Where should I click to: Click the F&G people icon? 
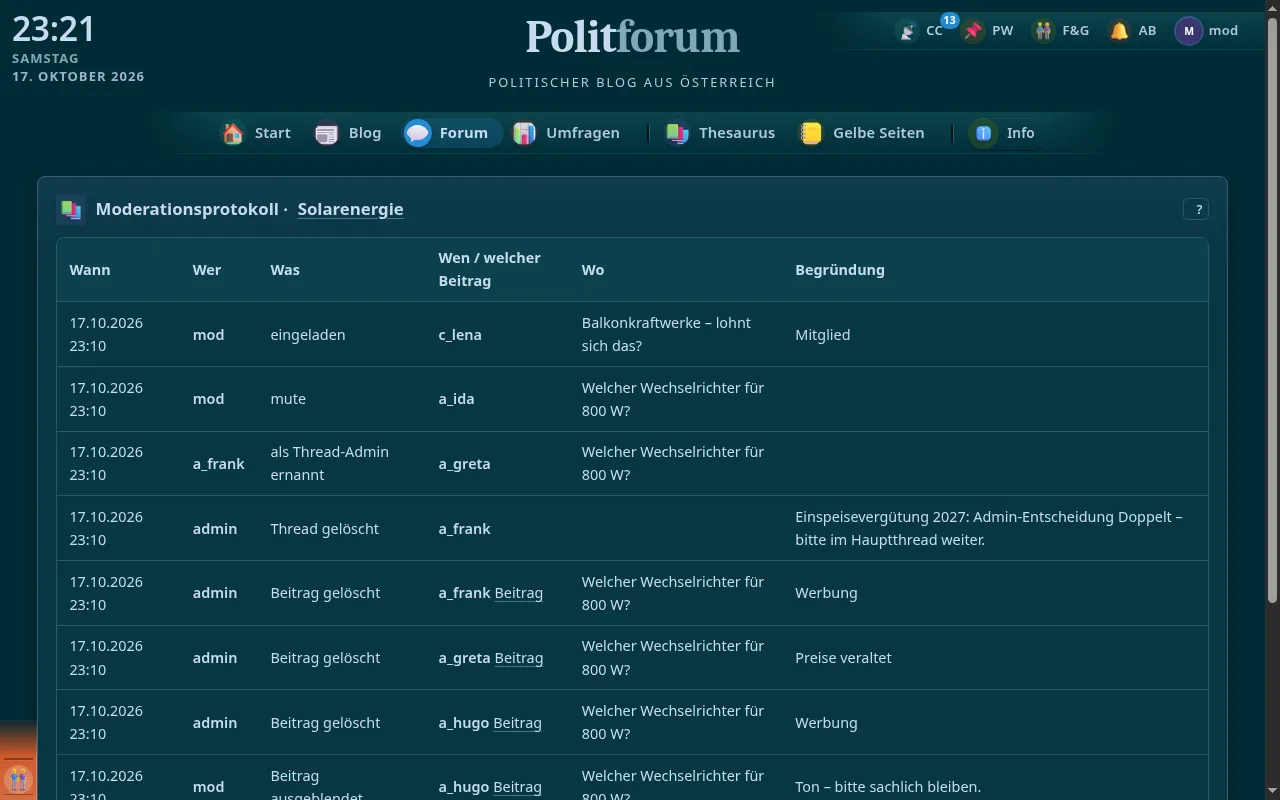pyautogui.click(x=1044, y=31)
